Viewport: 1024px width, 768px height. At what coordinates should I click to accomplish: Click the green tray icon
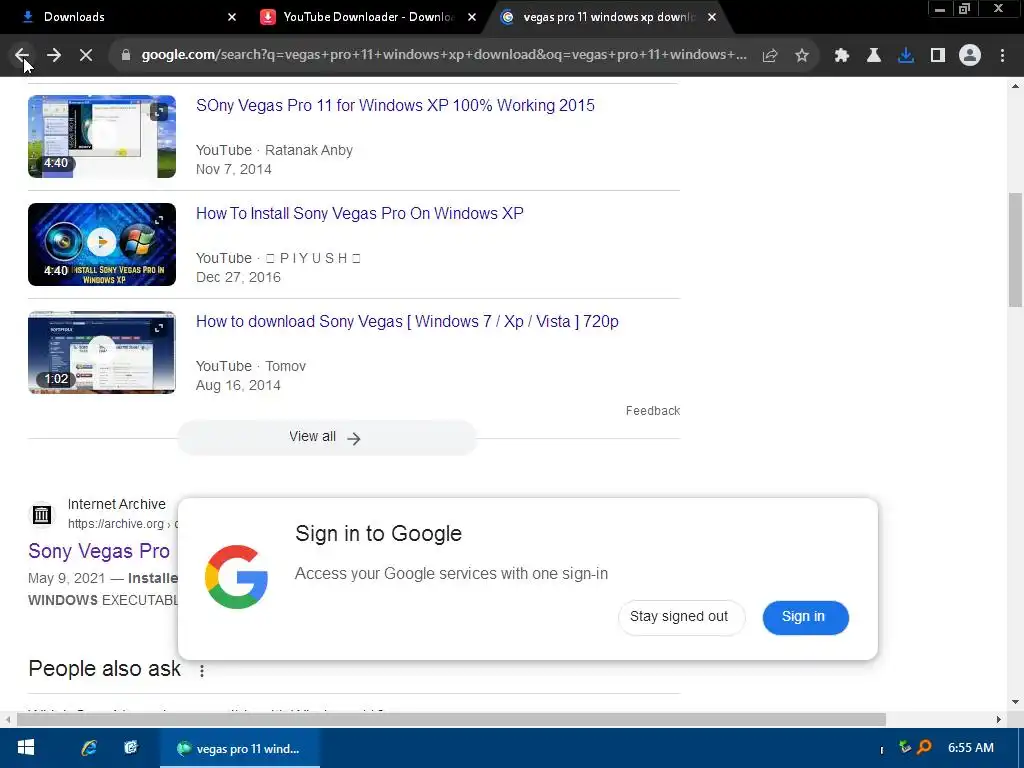click(904, 747)
